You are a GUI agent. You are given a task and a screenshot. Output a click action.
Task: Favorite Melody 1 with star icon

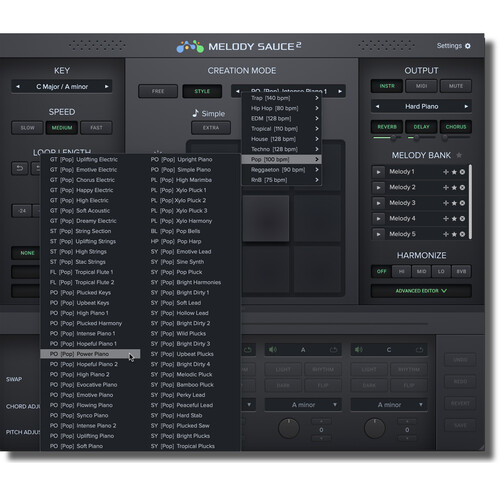click(454, 172)
